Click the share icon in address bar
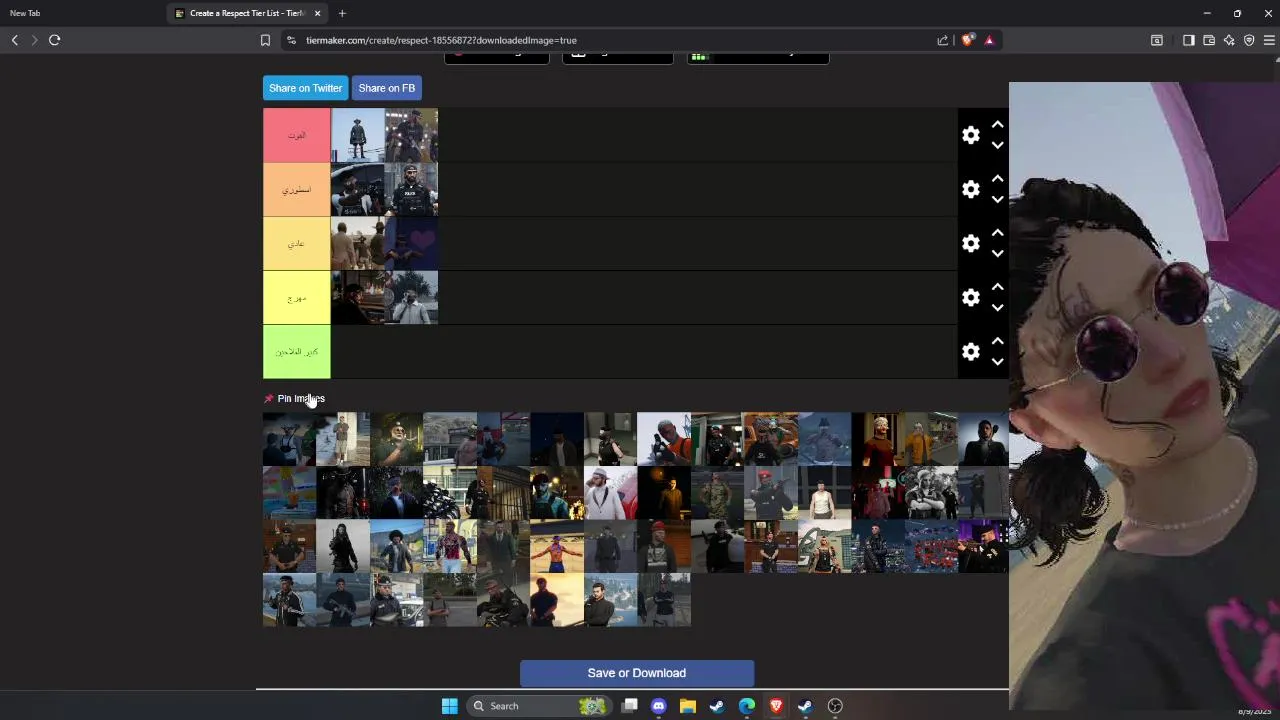This screenshot has width=1280, height=720. pos(942,40)
